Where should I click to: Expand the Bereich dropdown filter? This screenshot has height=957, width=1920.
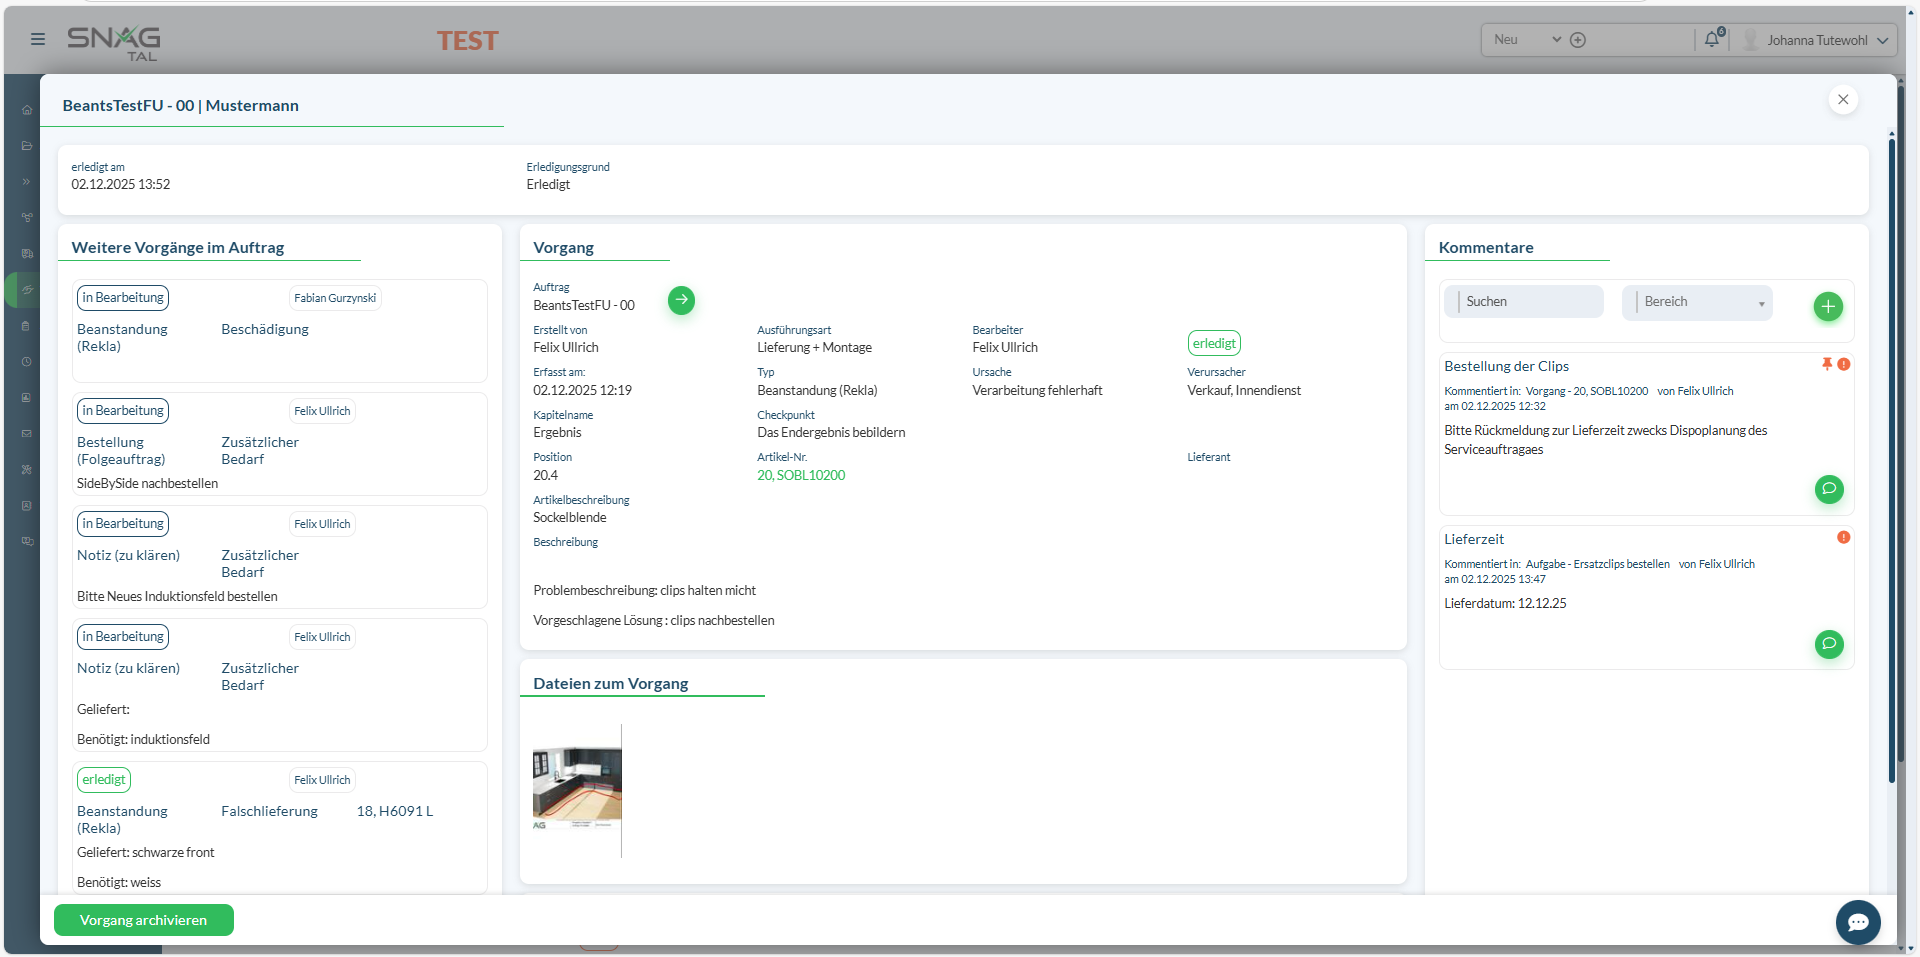1697,302
